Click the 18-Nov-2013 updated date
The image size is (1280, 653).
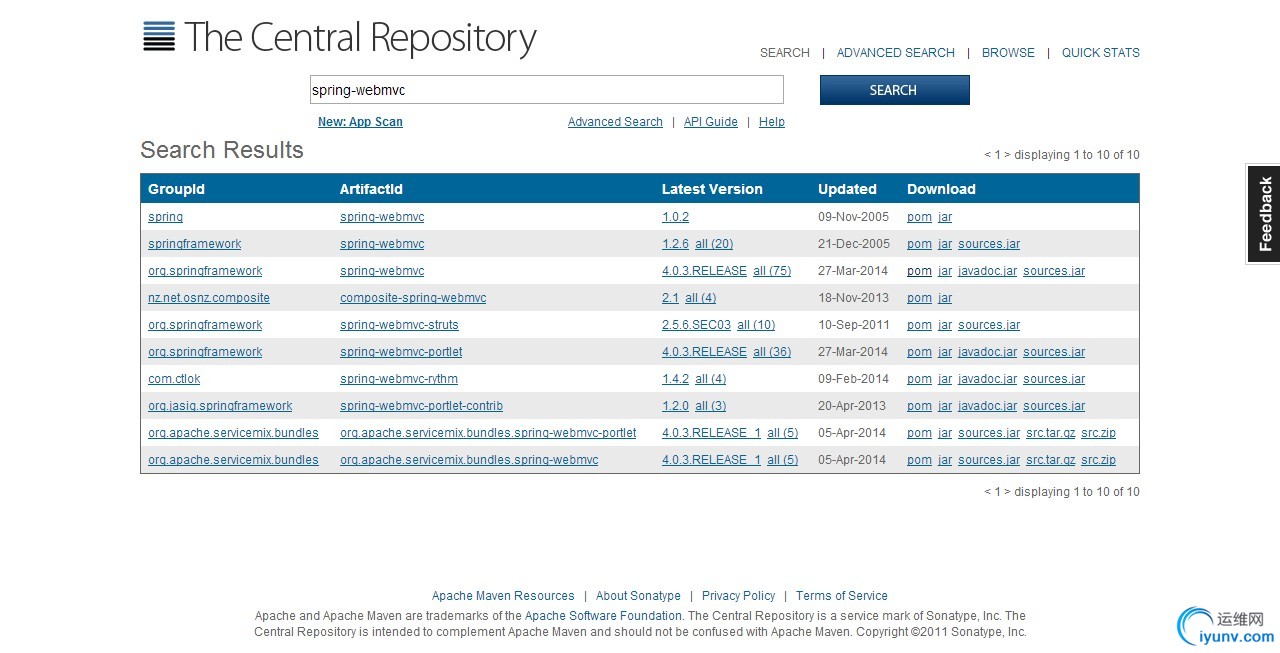[852, 298]
